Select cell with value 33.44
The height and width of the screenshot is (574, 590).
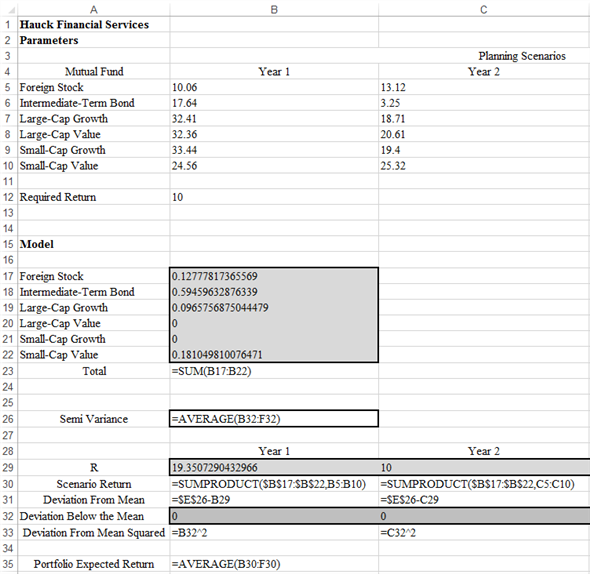click(x=274, y=150)
